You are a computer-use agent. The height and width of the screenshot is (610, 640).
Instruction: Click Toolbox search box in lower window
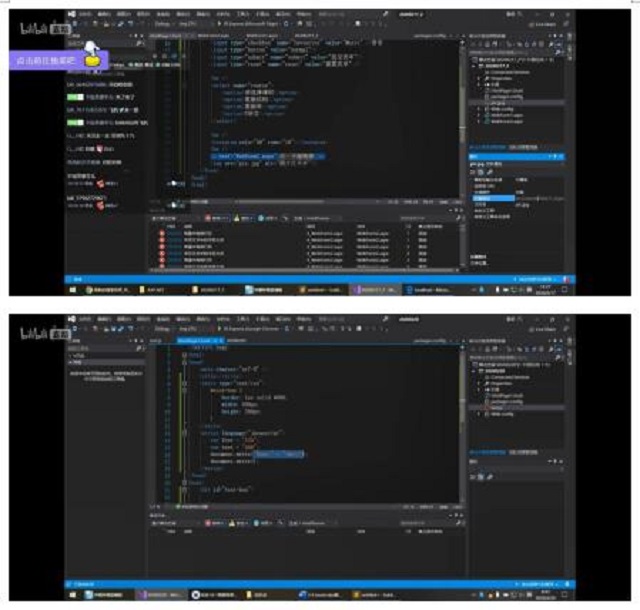point(106,348)
